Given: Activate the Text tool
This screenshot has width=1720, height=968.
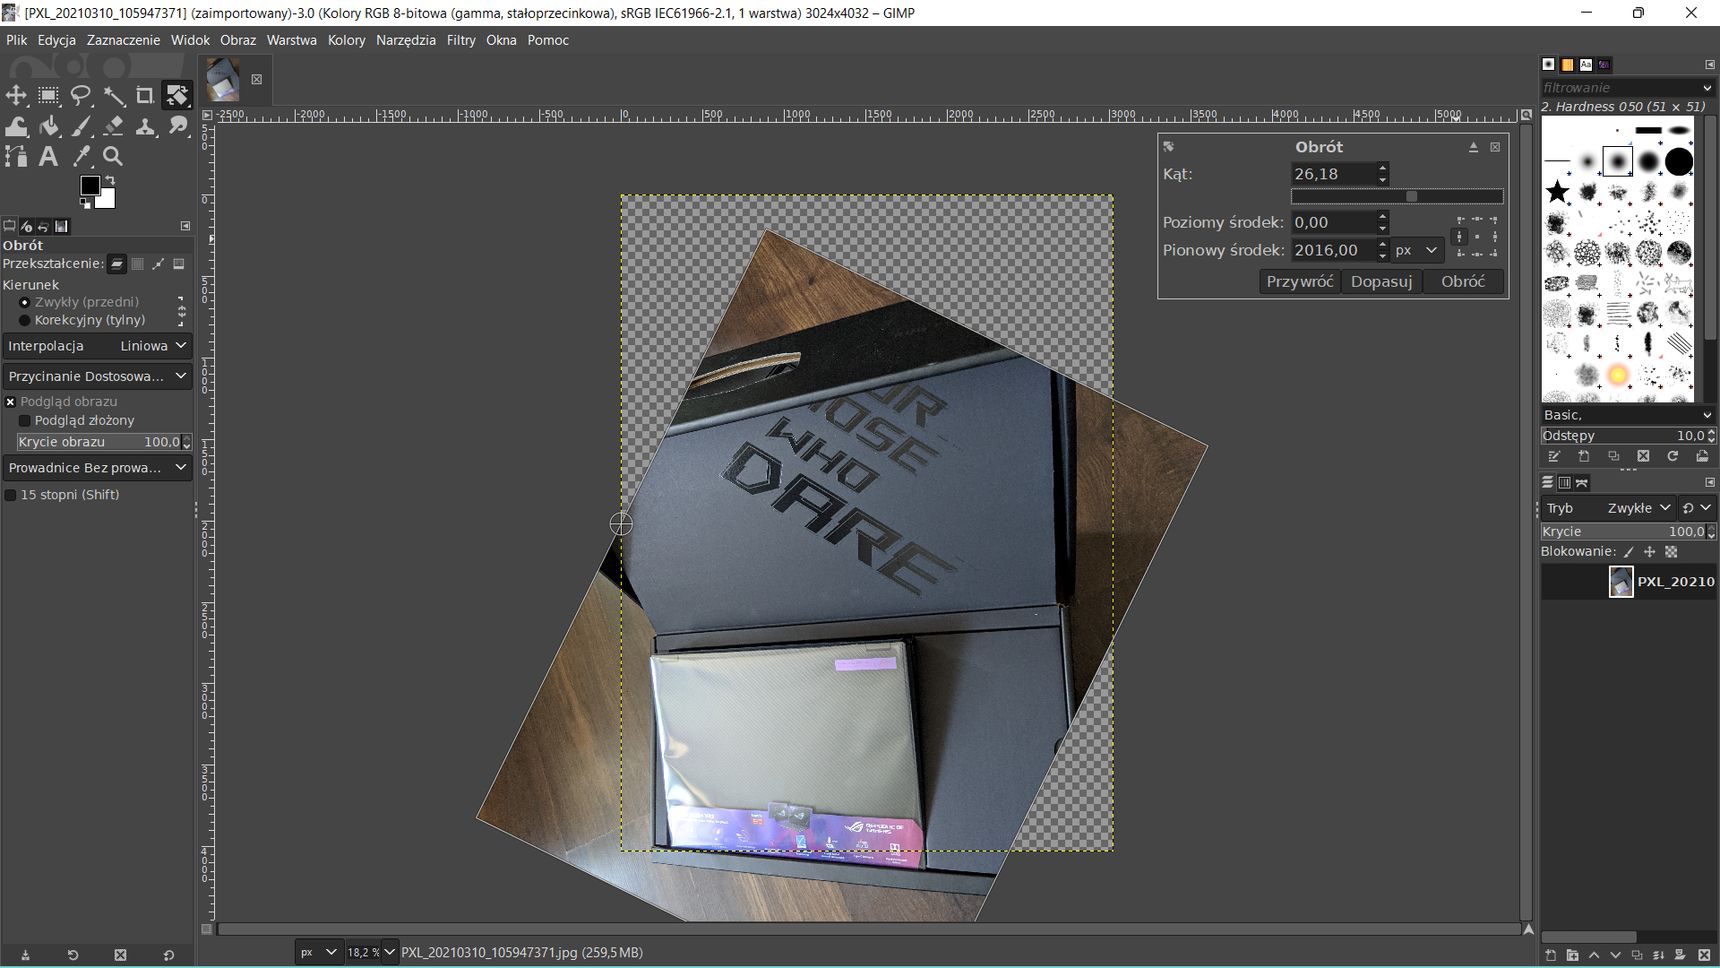Looking at the screenshot, I should point(49,157).
